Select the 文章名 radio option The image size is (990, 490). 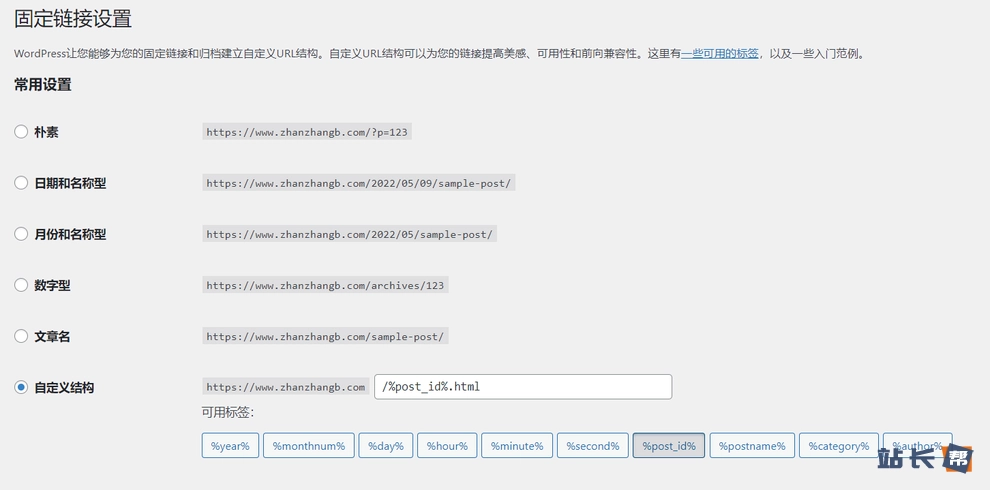click(x=21, y=336)
